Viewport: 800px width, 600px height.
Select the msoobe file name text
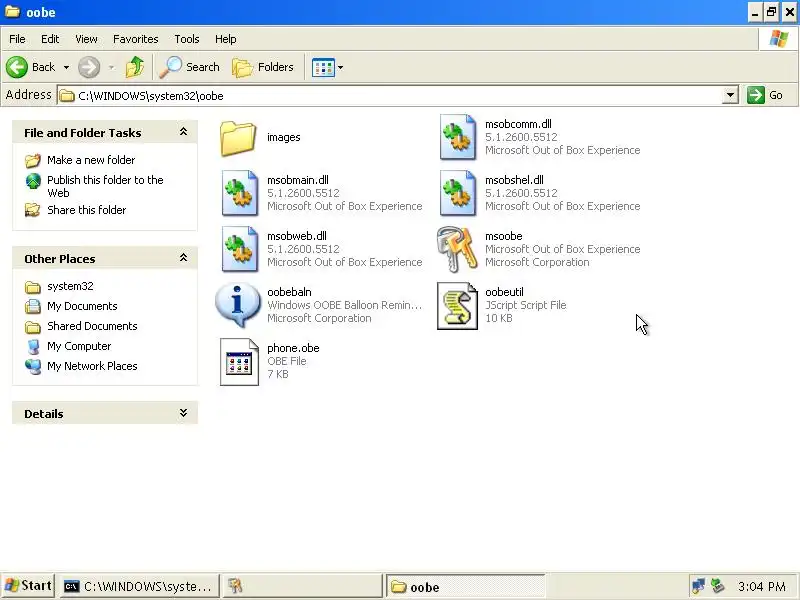504,236
